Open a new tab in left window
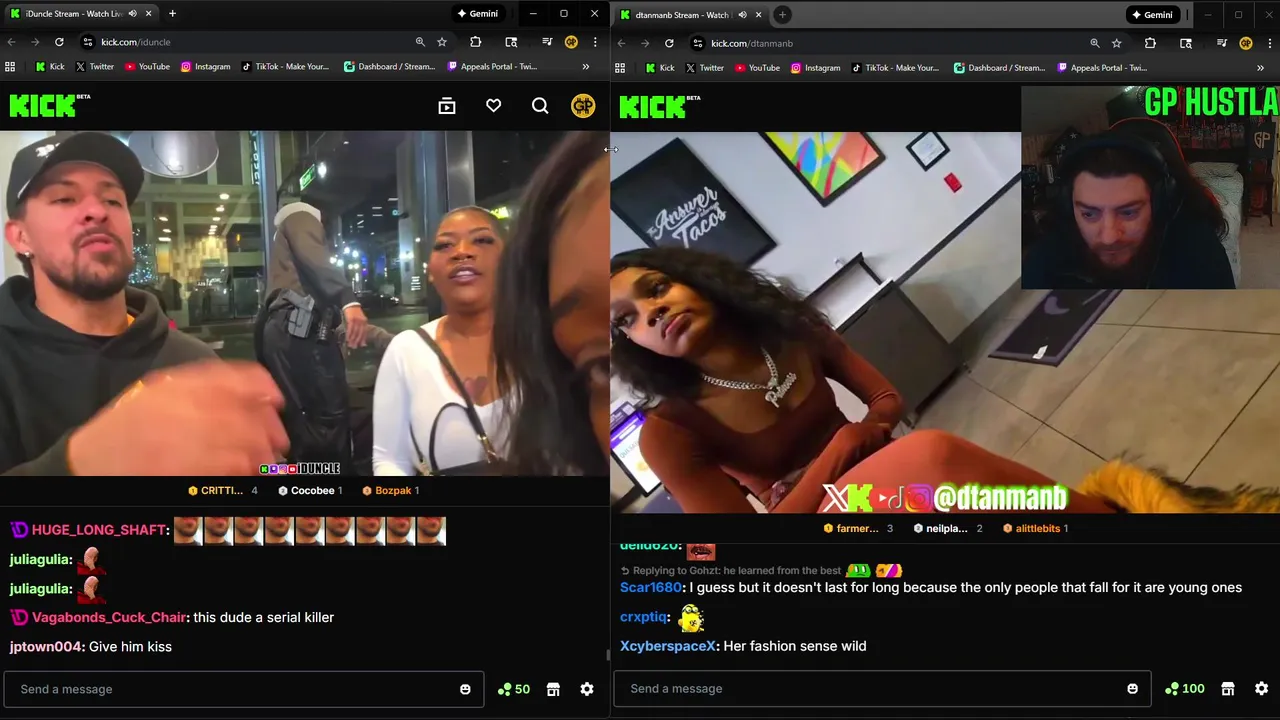The image size is (1280, 720). click(x=172, y=14)
